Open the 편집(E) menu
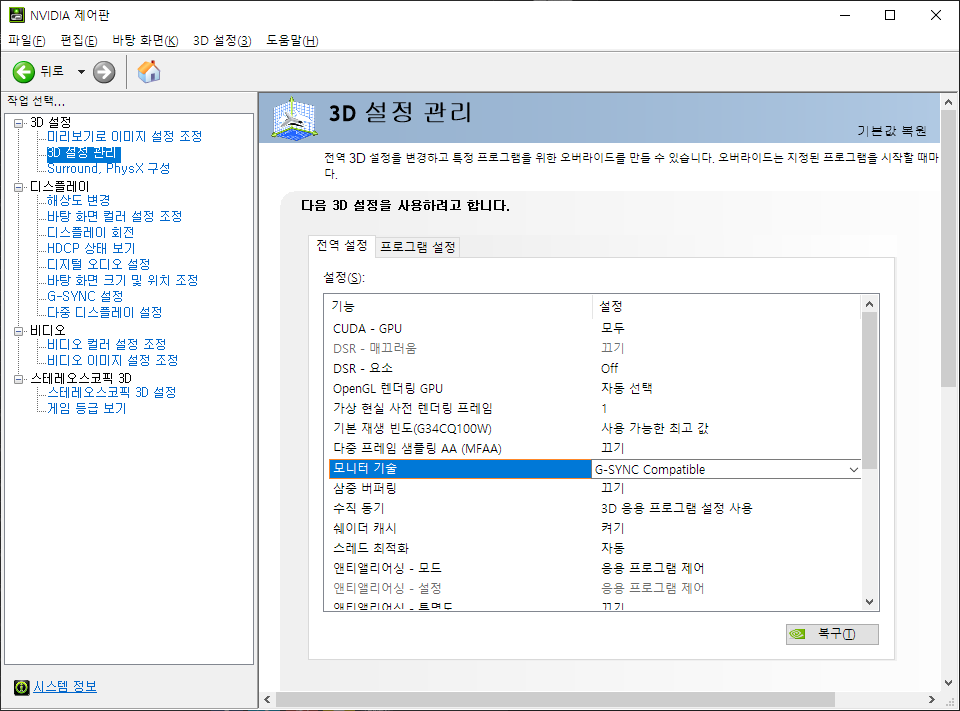The image size is (960, 711). 79,40
